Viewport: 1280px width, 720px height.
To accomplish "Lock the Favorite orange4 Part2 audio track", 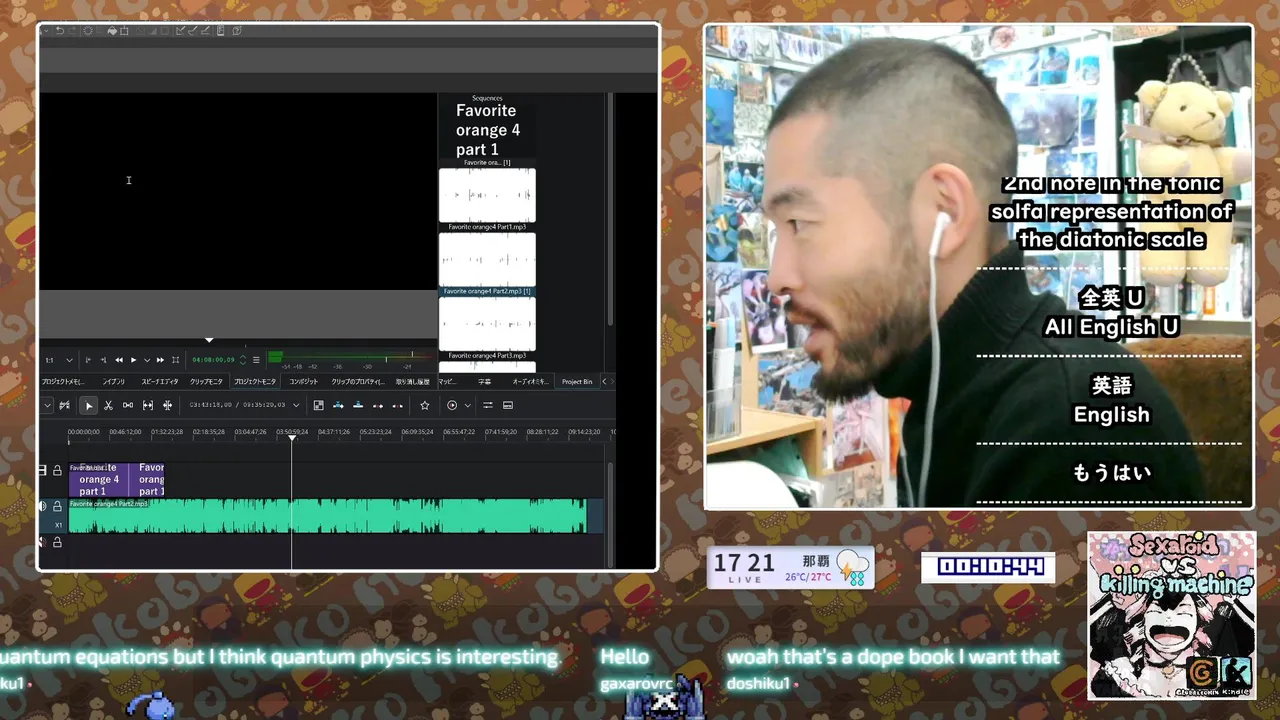I will (57, 507).
